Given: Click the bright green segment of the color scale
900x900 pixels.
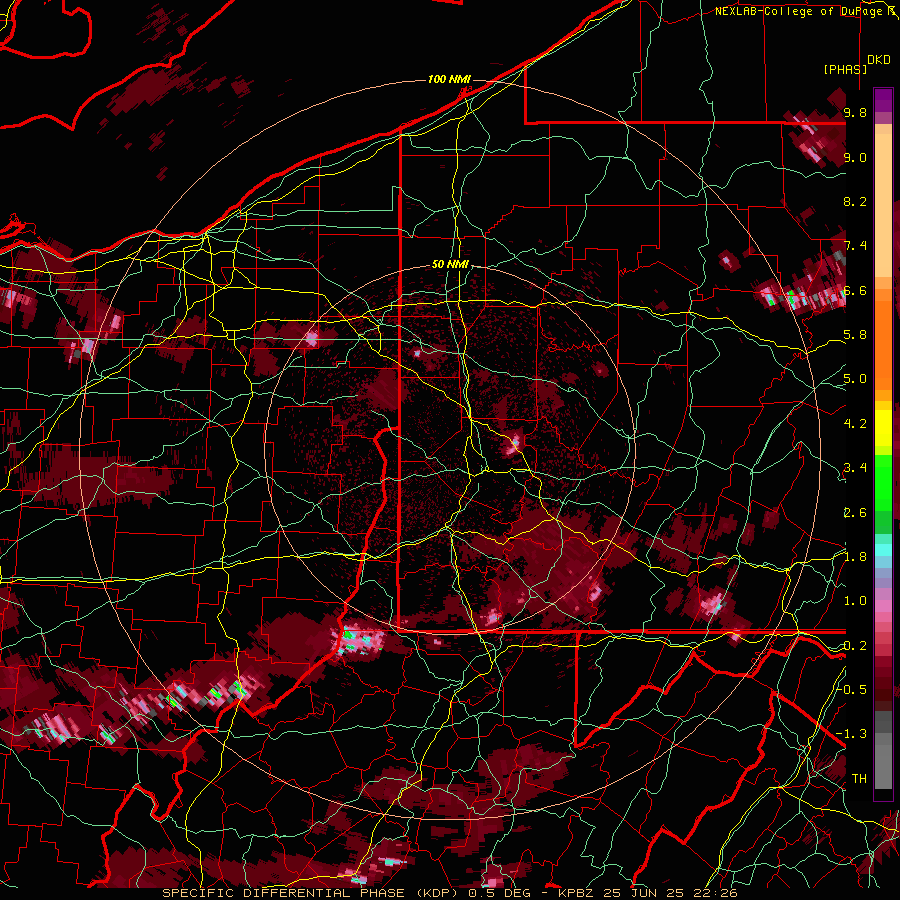Looking at the screenshot, I should pyautogui.click(x=883, y=483).
